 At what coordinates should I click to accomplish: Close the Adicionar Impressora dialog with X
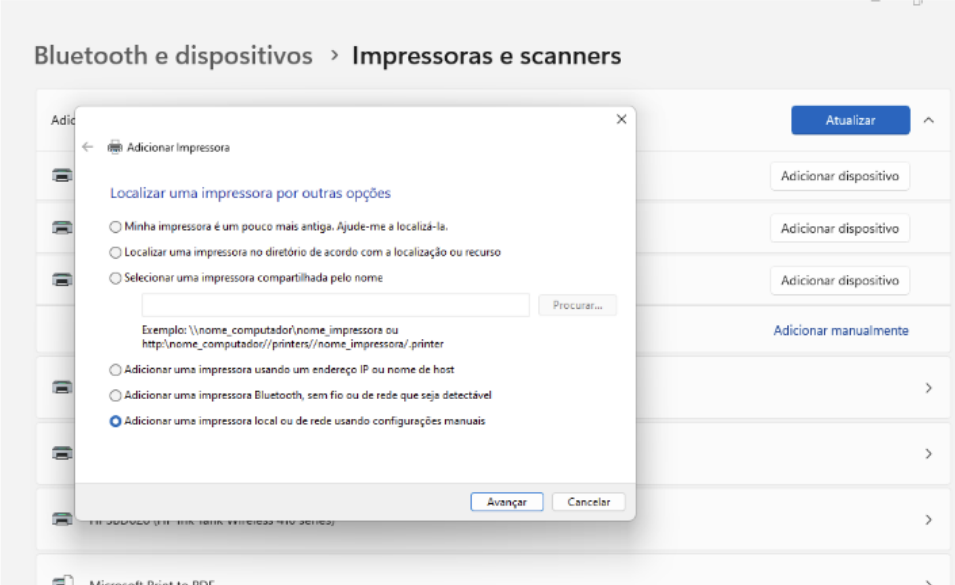[621, 119]
